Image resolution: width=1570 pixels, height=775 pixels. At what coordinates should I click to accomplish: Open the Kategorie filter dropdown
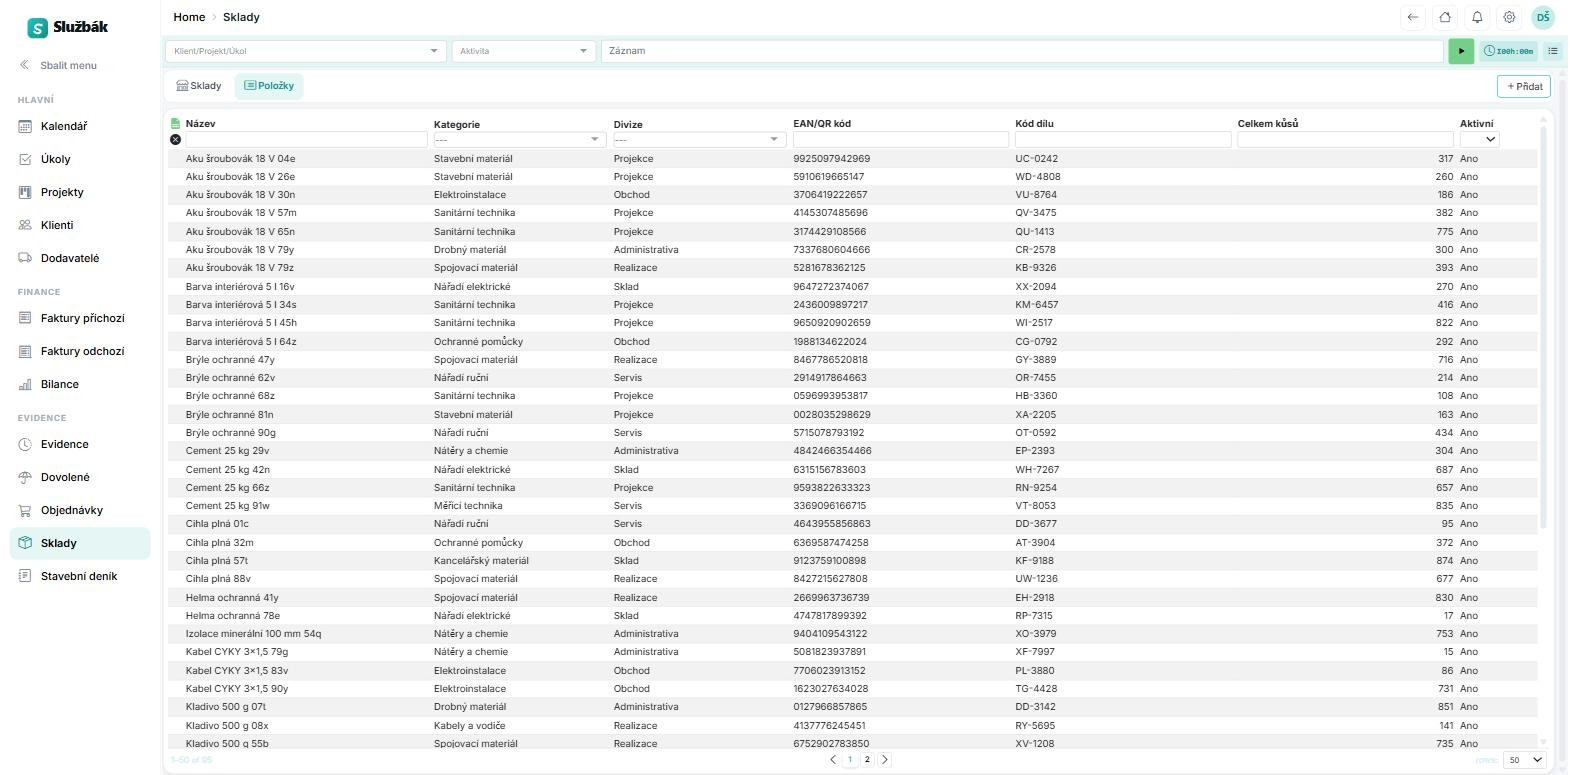[520, 140]
